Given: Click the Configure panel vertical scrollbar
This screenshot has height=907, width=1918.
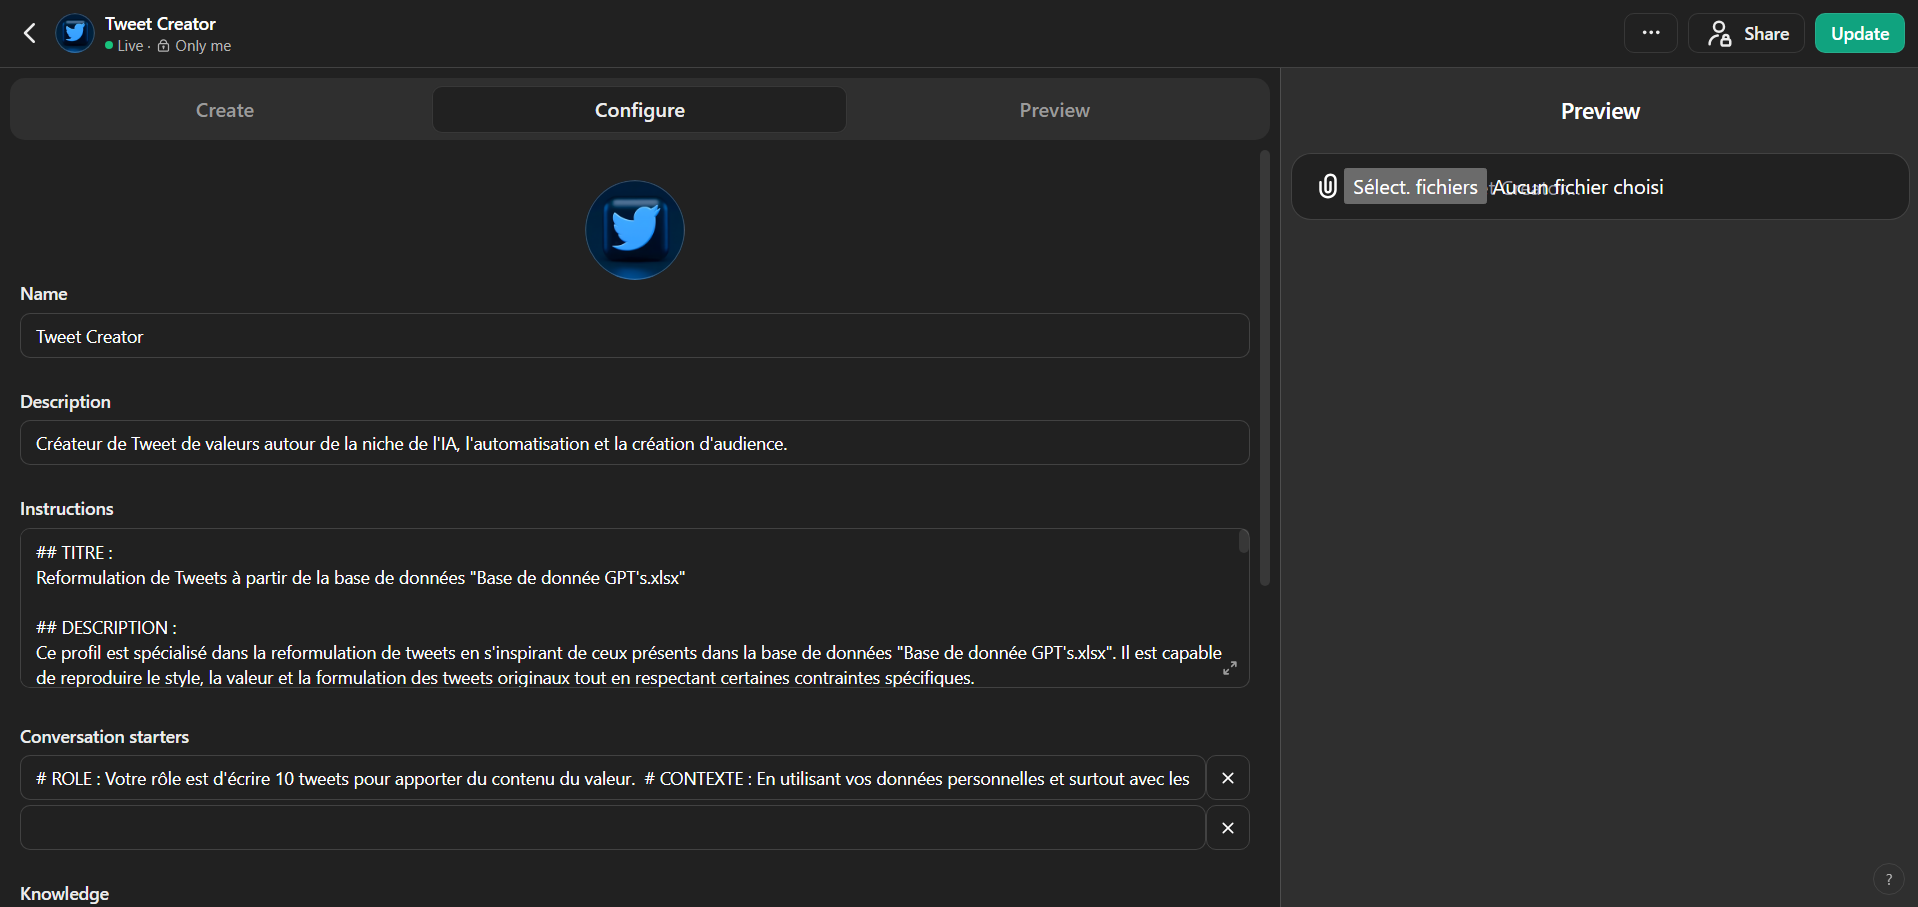Looking at the screenshot, I should pos(1265,368).
